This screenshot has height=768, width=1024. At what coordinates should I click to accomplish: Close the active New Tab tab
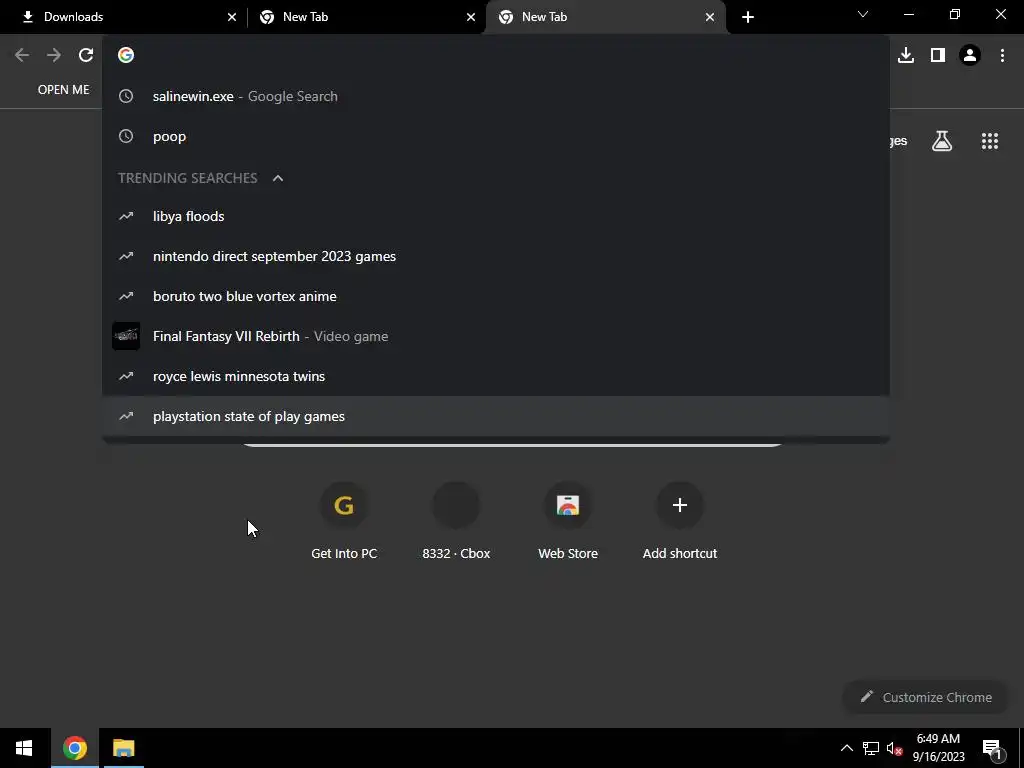pos(710,17)
